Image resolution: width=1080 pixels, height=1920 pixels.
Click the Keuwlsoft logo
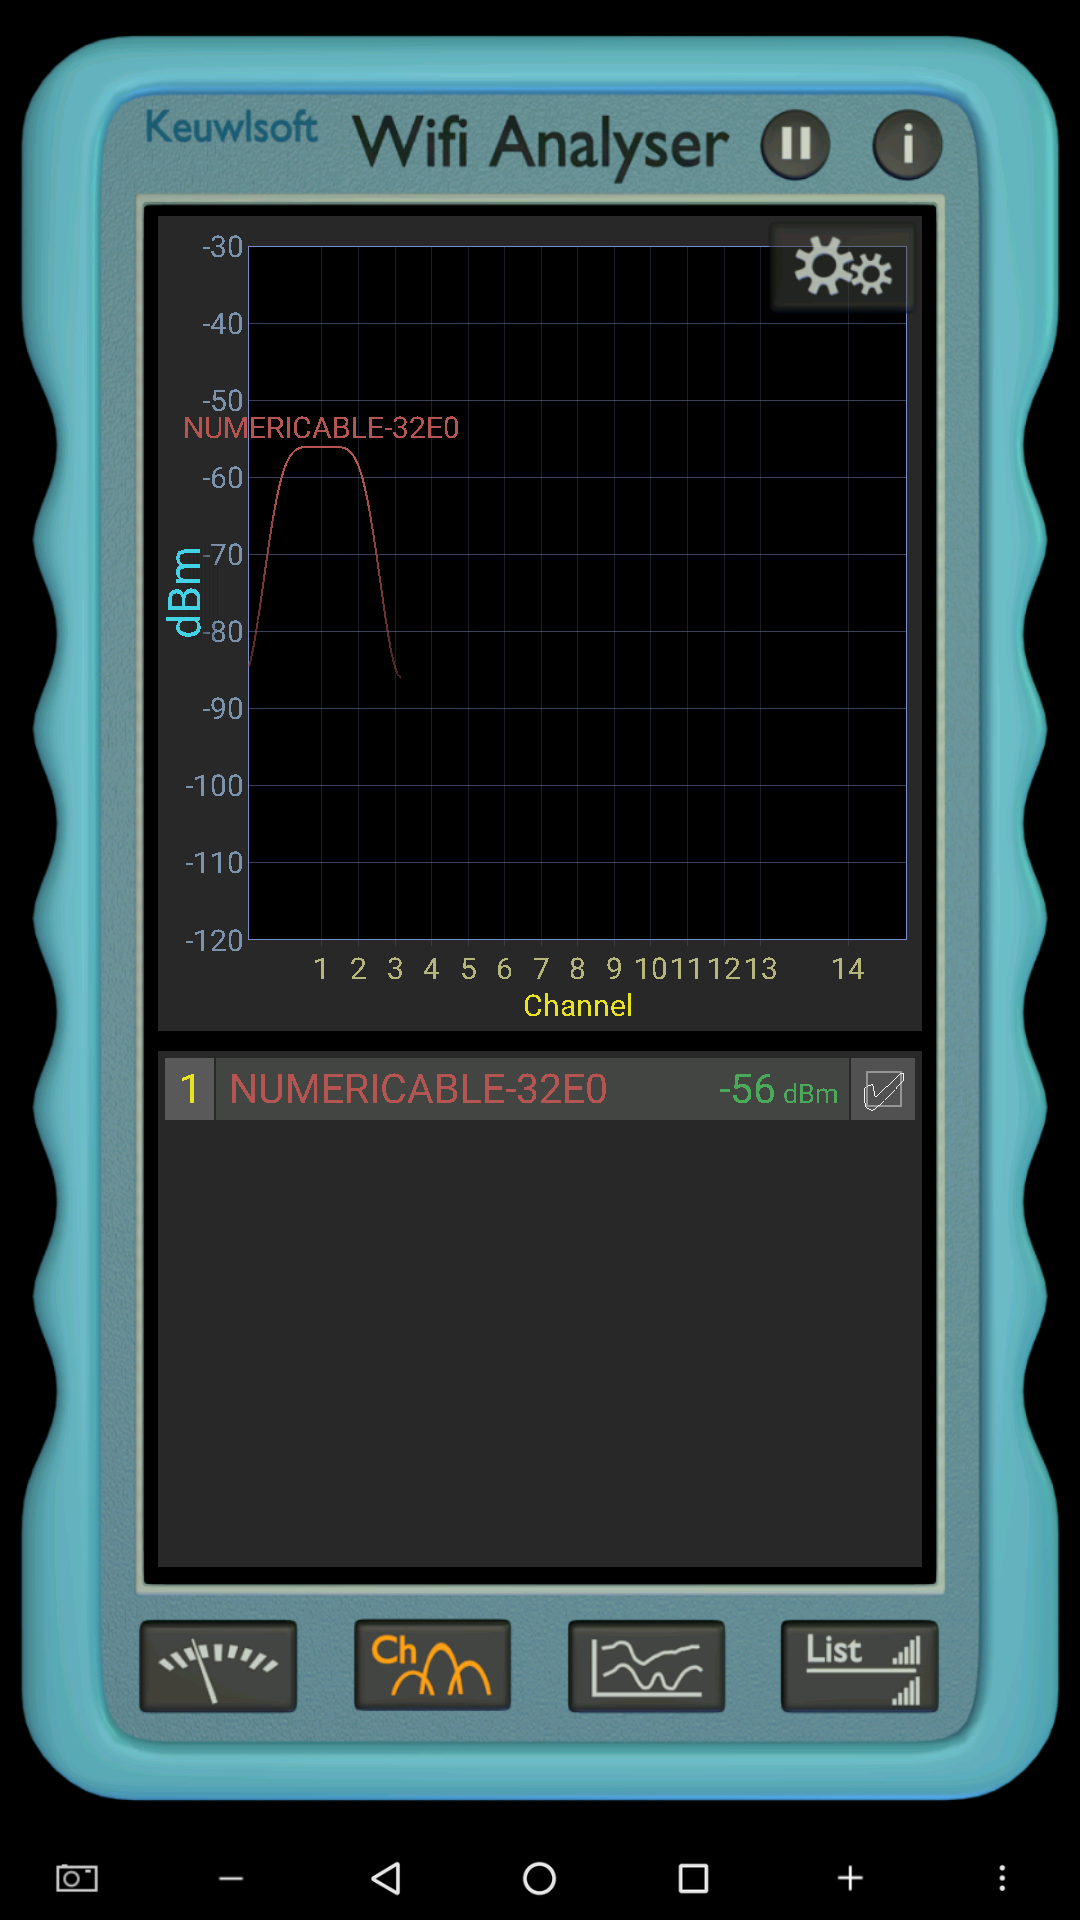pos(231,127)
